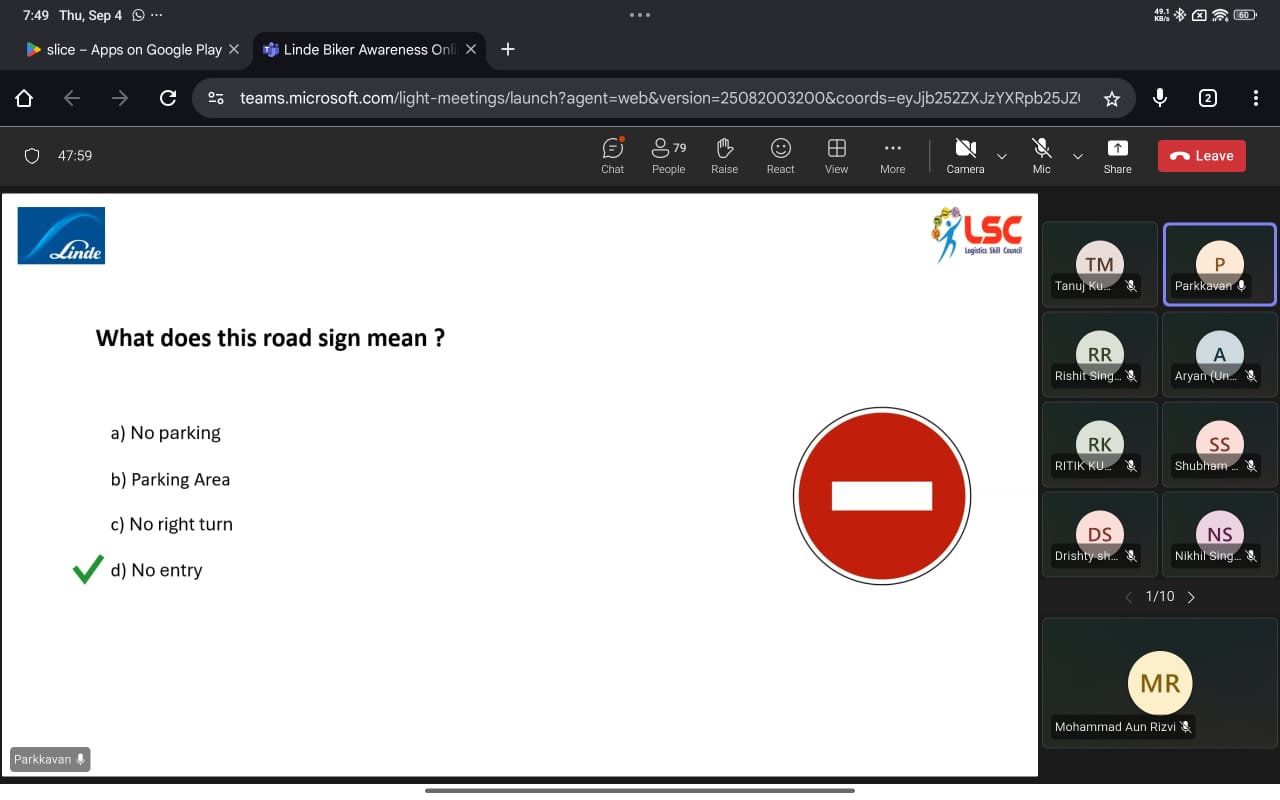Open the meeting Chat panel
Viewport: 1280px width, 800px height.
coord(612,156)
